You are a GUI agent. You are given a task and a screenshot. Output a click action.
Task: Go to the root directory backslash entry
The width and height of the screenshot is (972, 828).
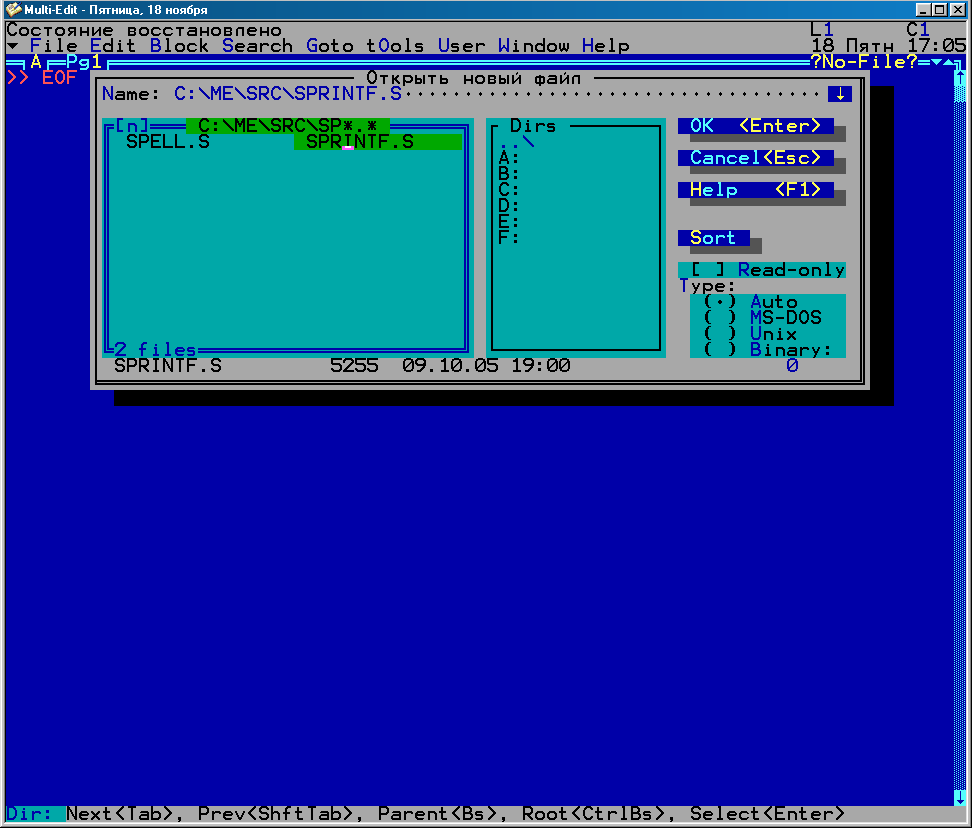click(x=528, y=142)
